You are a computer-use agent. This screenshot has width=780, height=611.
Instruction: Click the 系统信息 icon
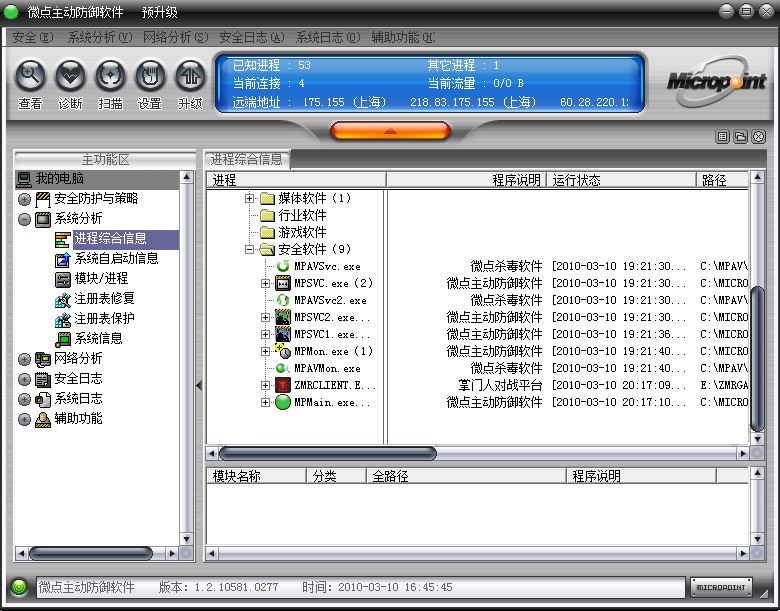pyautogui.click(x=63, y=339)
